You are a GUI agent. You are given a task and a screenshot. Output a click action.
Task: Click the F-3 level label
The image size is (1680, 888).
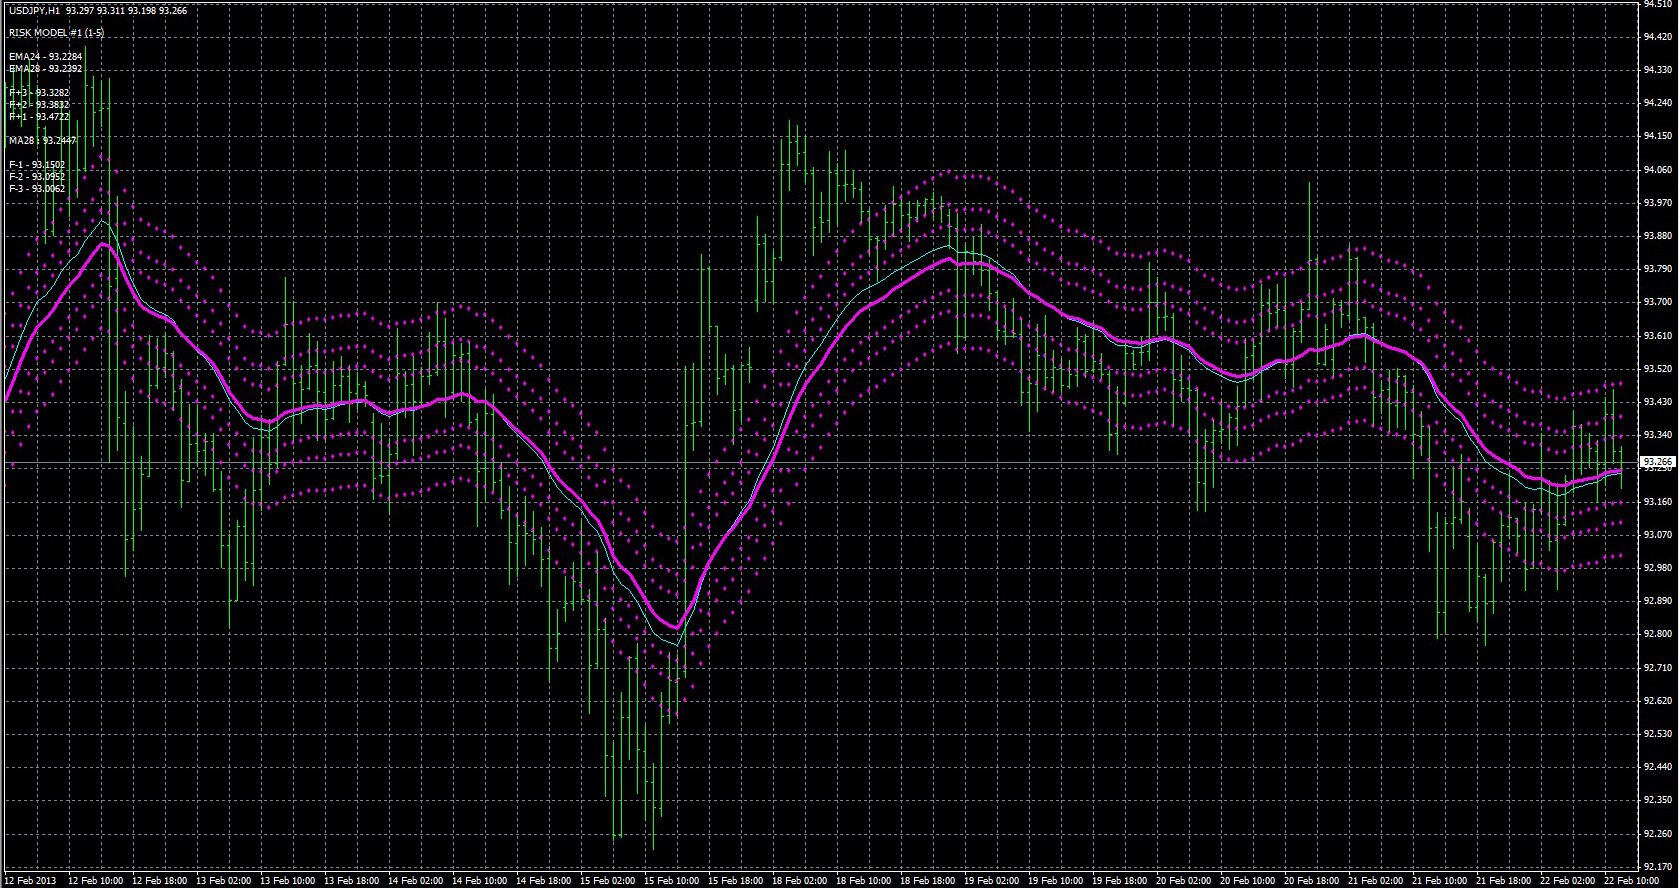(37, 188)
